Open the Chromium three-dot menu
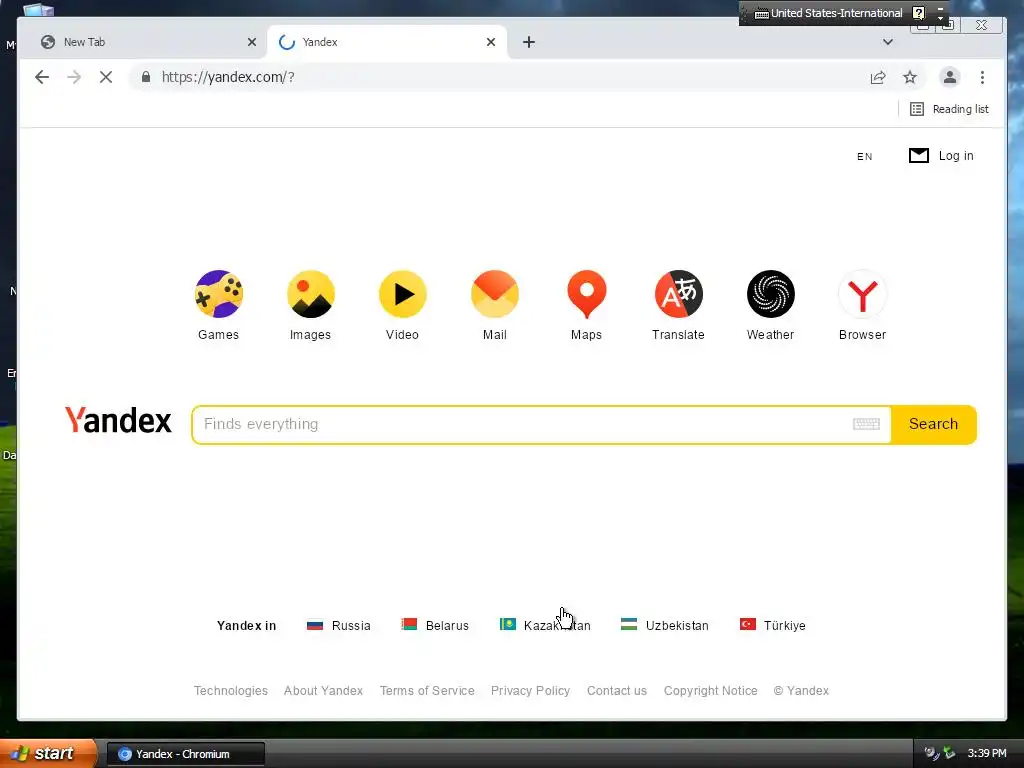Screen dimensions: 1024x768 [982, 77]
